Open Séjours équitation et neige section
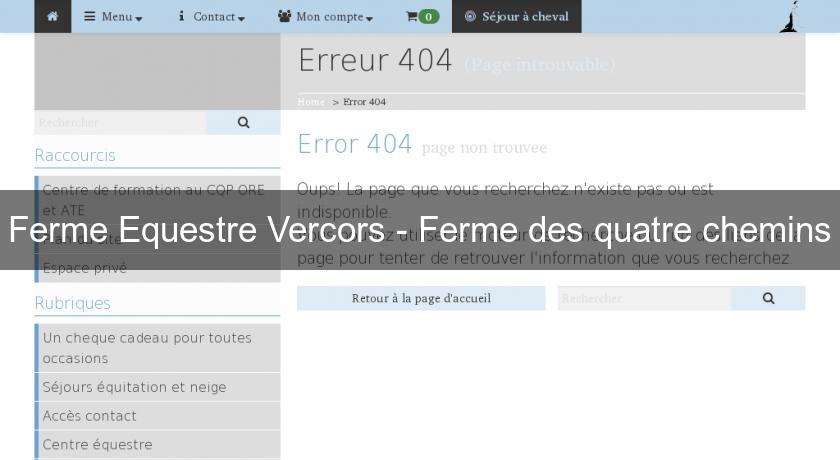The width and height of the screenshot is (840, 460). coord(158,387)
